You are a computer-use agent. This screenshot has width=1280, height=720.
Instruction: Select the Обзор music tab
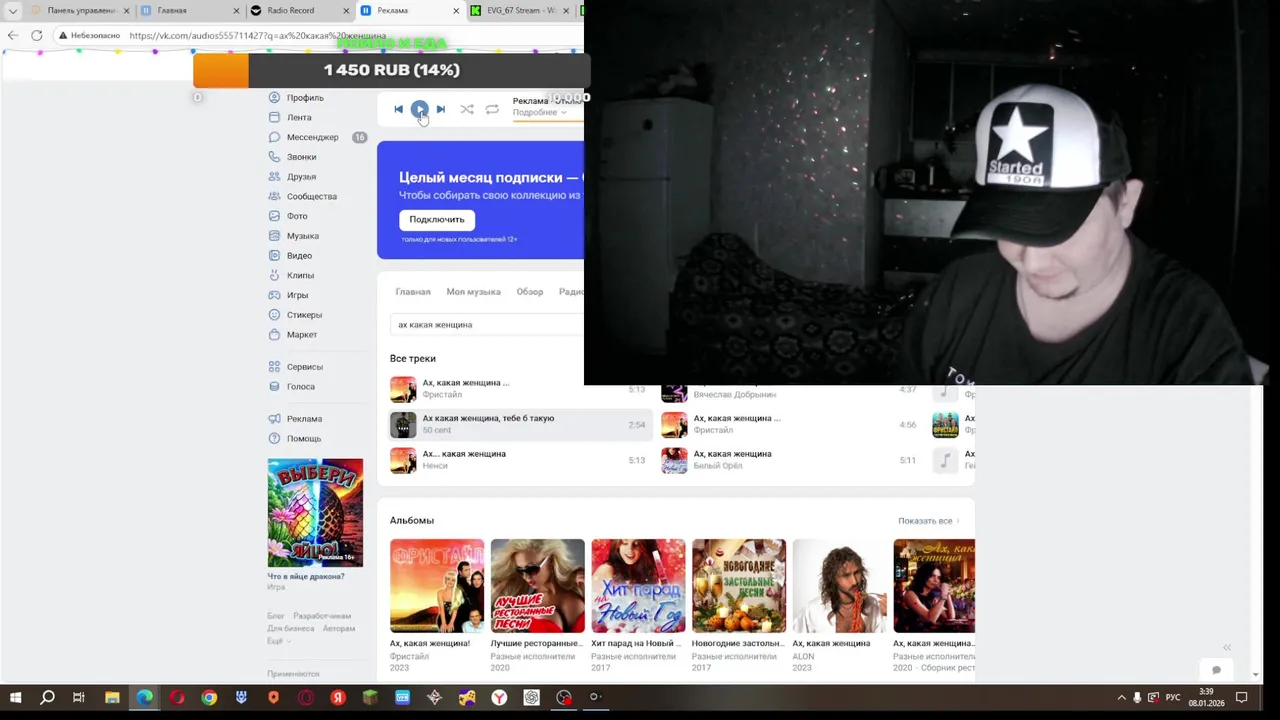click(x=530, y=292)
